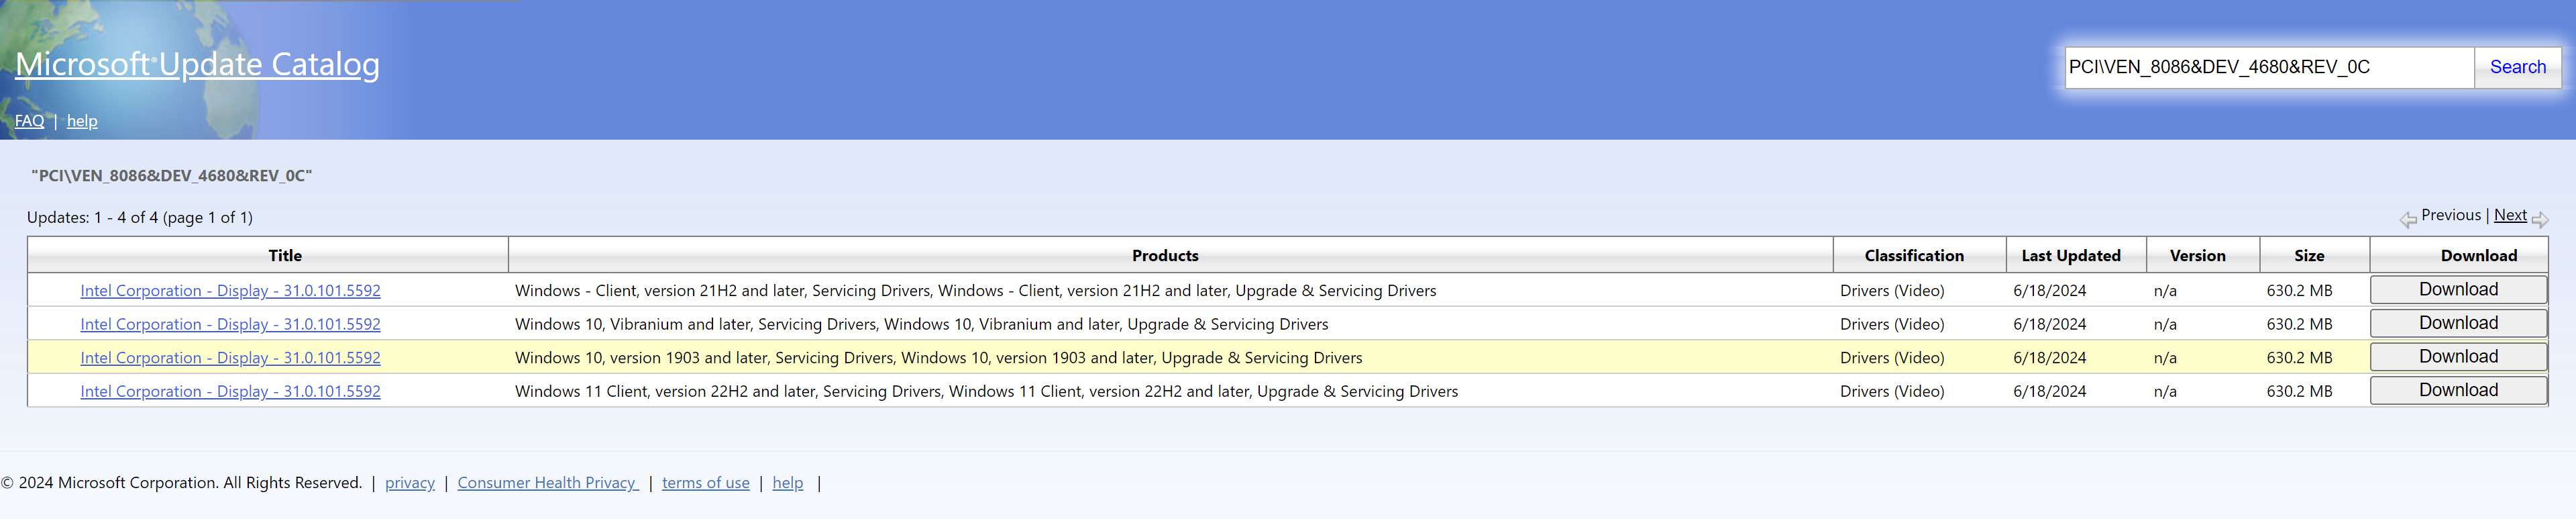Click the quoted PCI\VEN_8086 search query heading
This screenshot has height=519, width=2576.
[172, 176]
